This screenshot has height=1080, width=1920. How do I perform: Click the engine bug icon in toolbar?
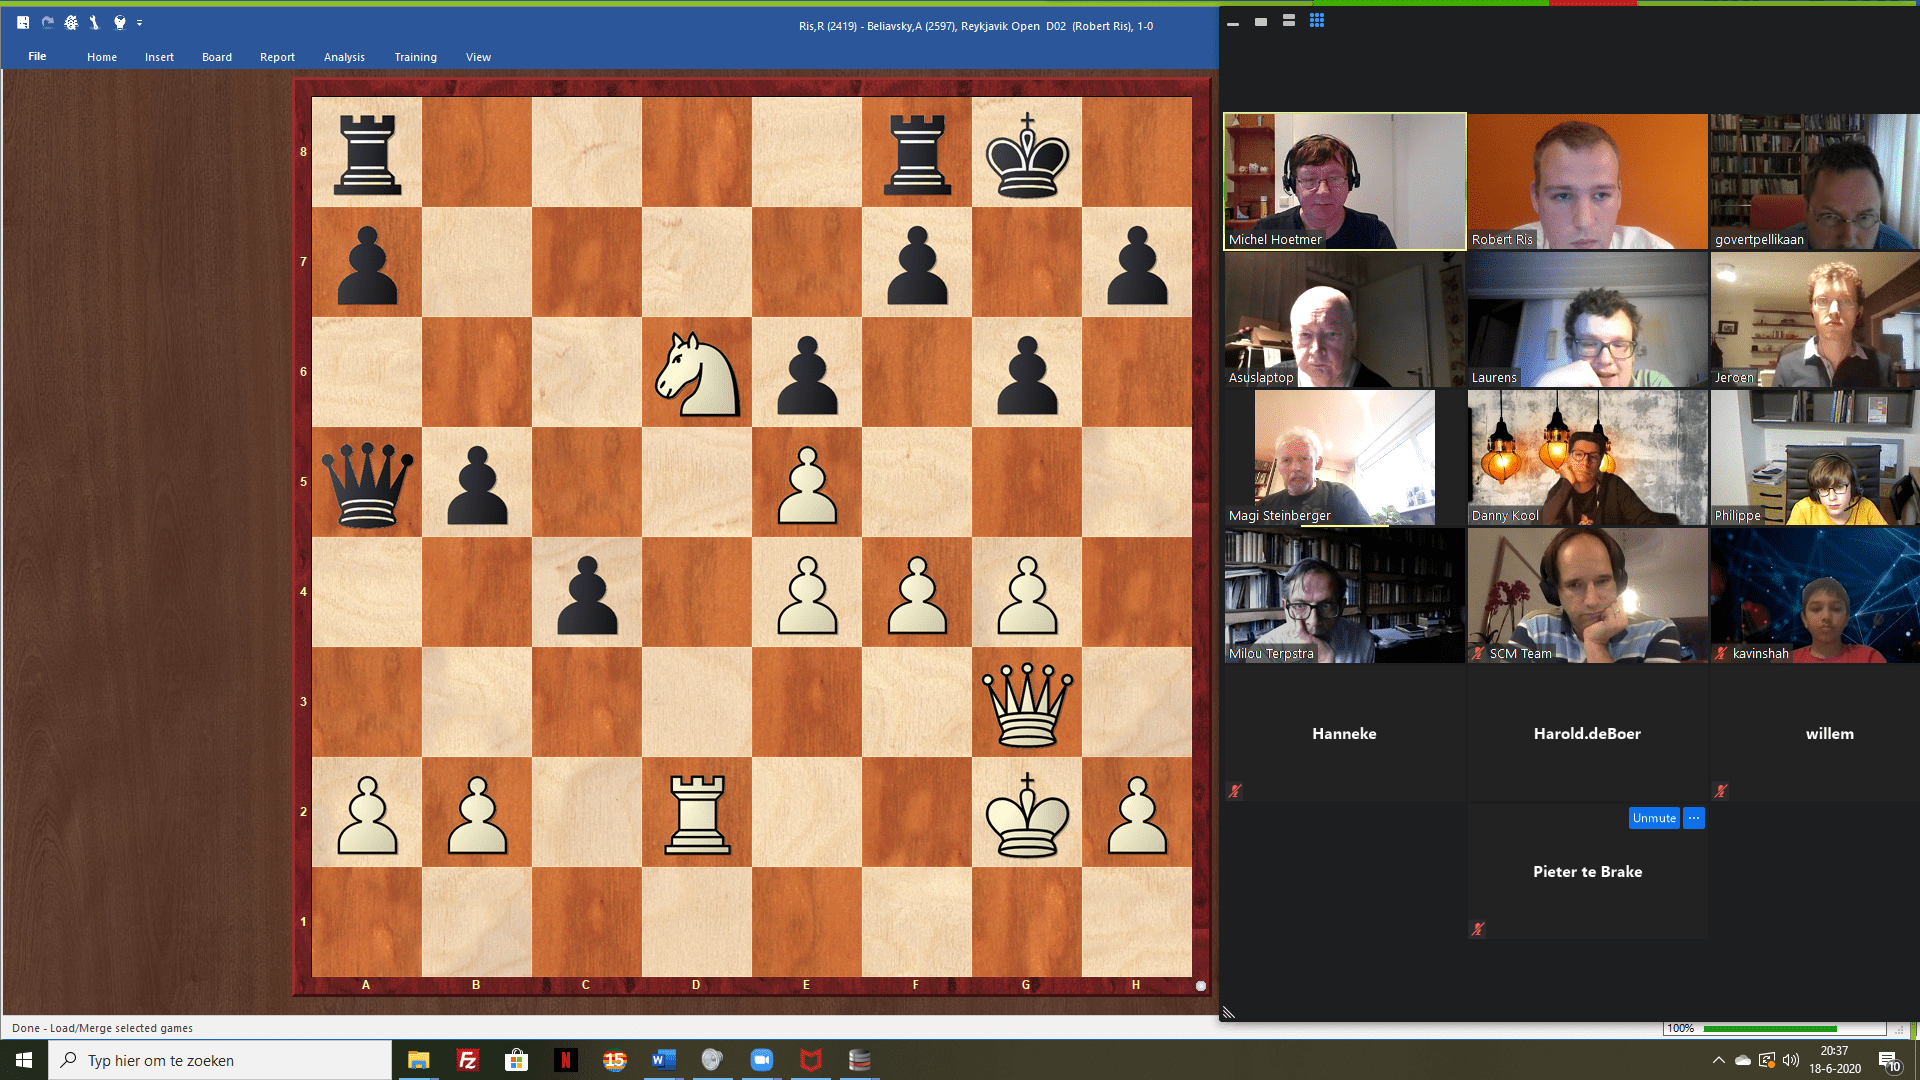(x=71, y=22)
